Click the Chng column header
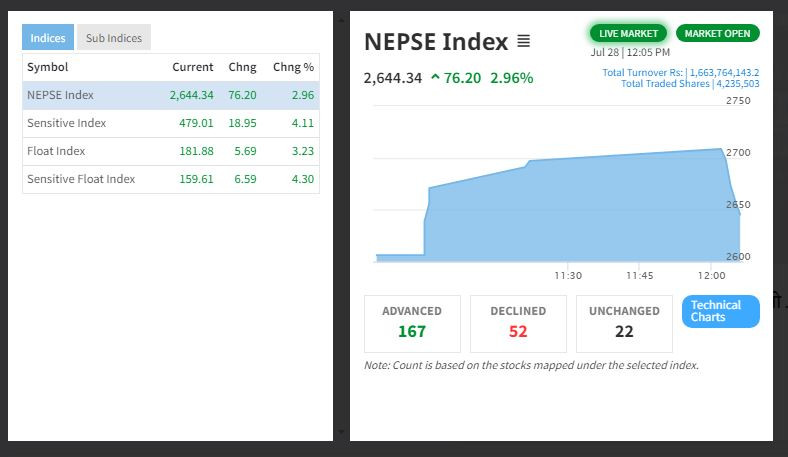Screen dimensions: 788x457 (x=242, y=67)
